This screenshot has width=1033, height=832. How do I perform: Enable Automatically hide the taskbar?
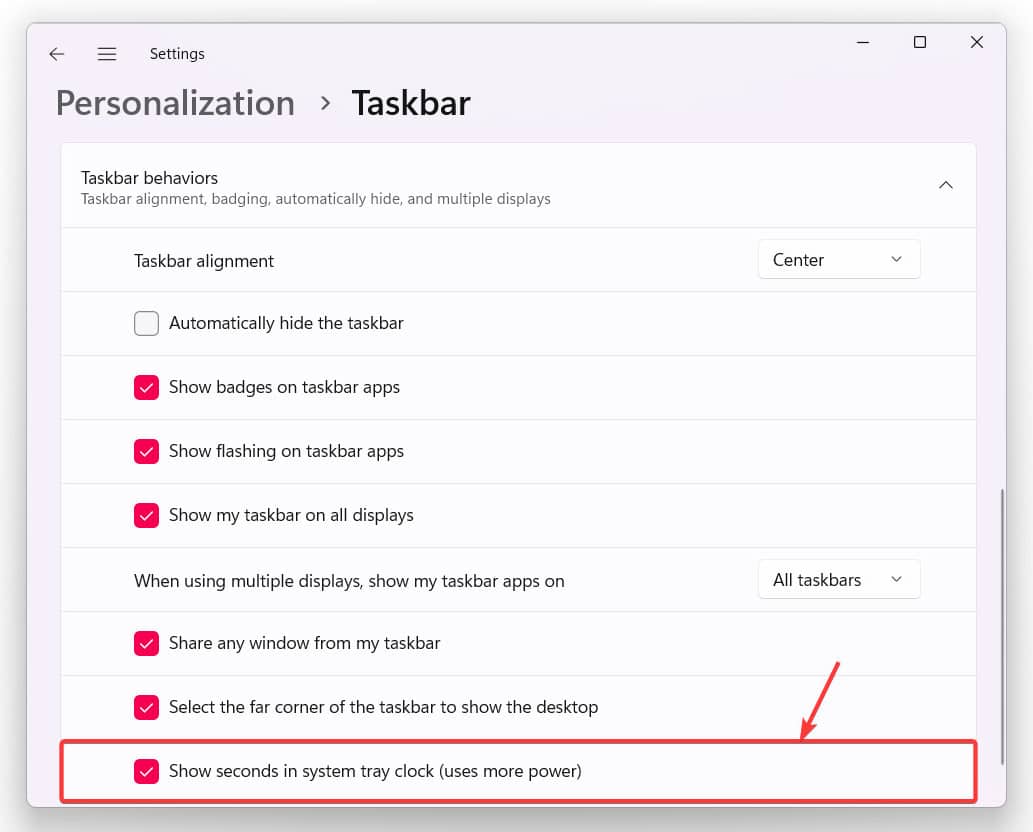147,324
